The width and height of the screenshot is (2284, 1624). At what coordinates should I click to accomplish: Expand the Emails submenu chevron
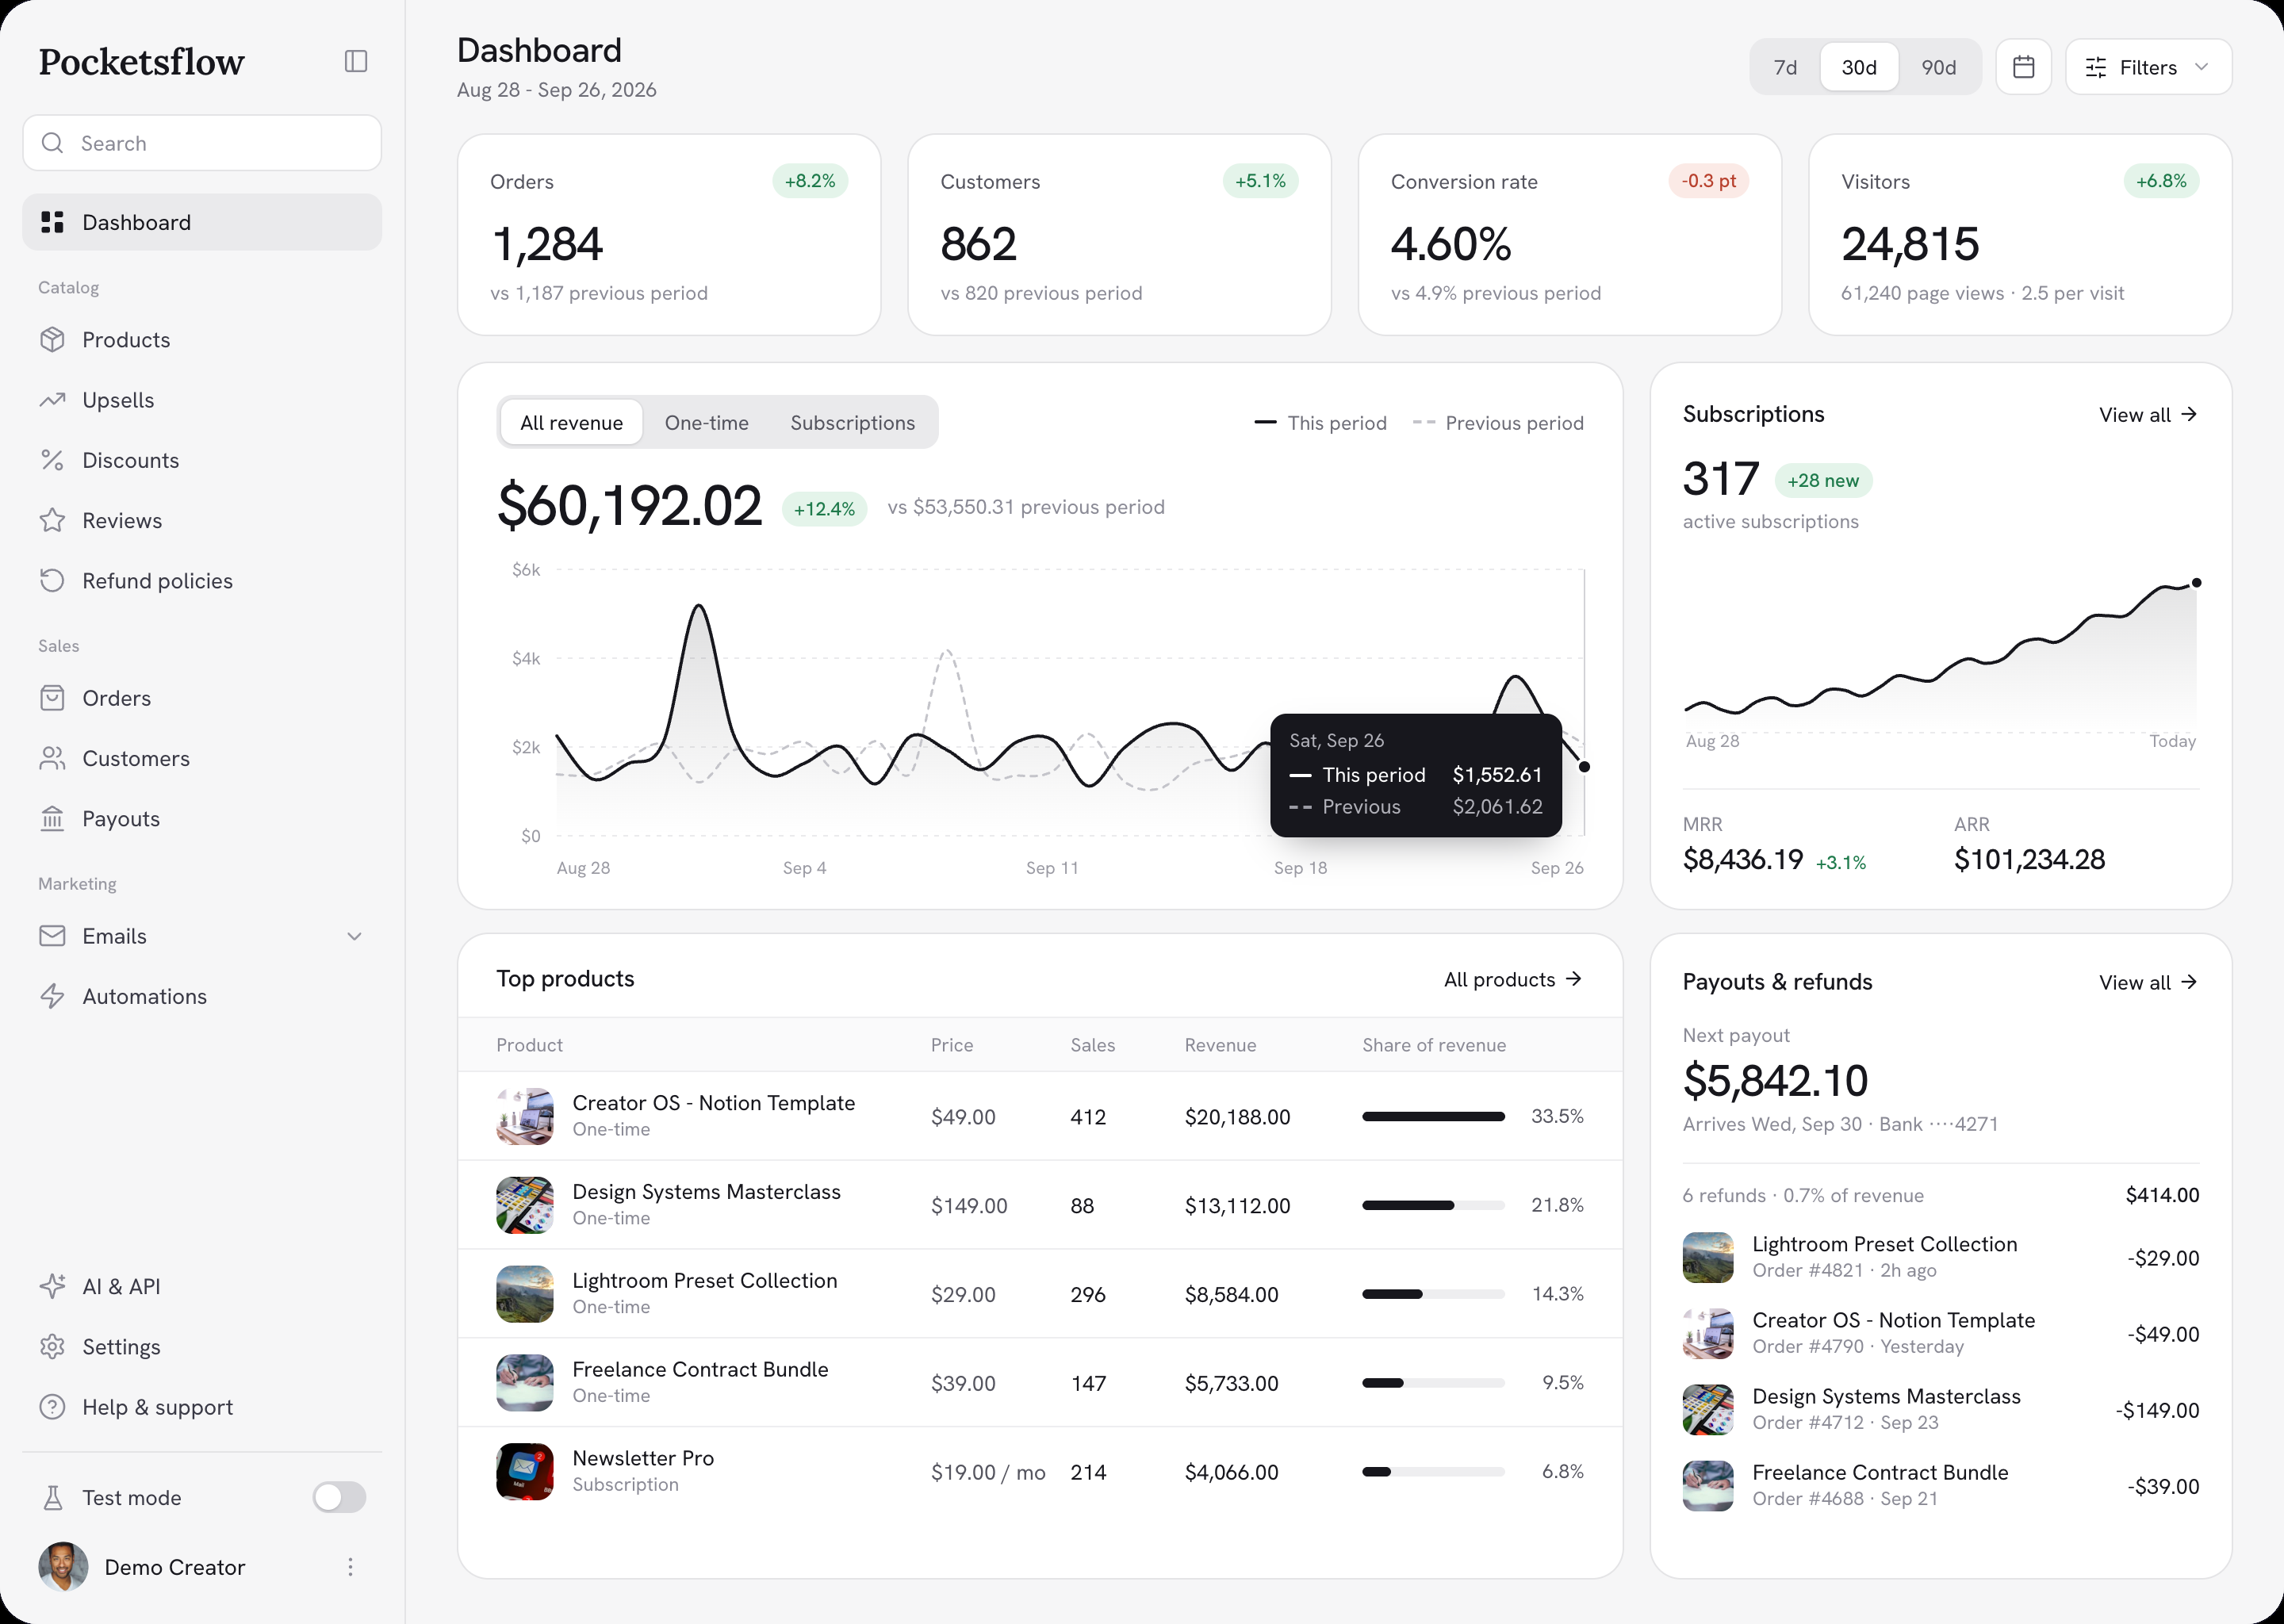pyautogui.click(x=354, y=936)
